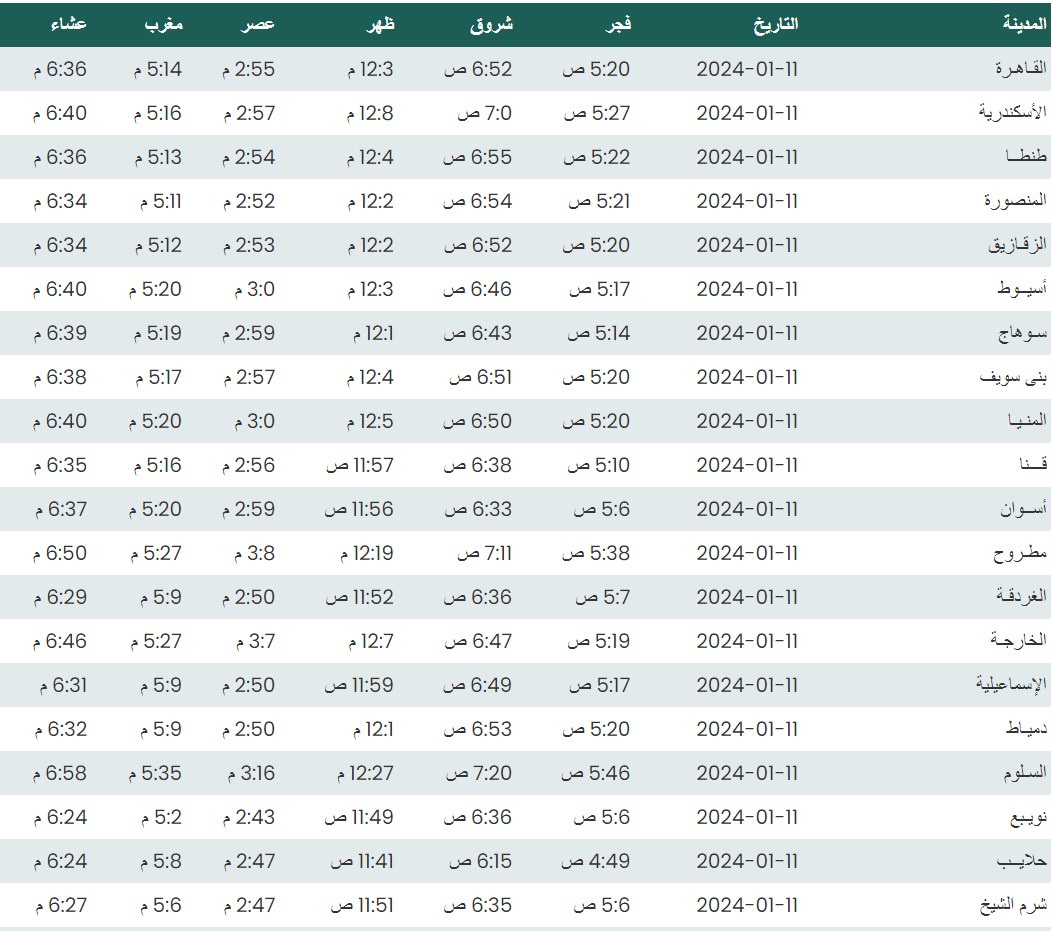Select the مغرب column header
This screenshot has height=931, width=1053.
click(164, 24)
